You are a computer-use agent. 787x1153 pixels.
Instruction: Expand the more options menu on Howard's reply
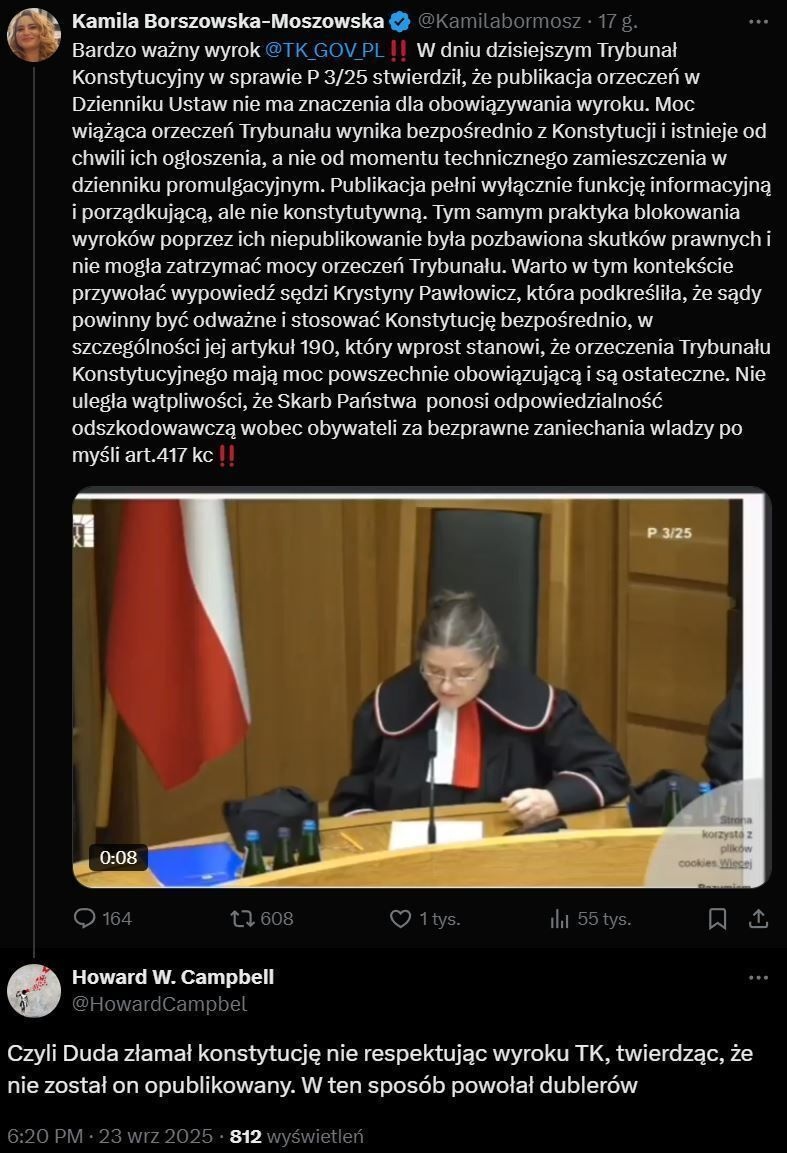tap(758, 978)
